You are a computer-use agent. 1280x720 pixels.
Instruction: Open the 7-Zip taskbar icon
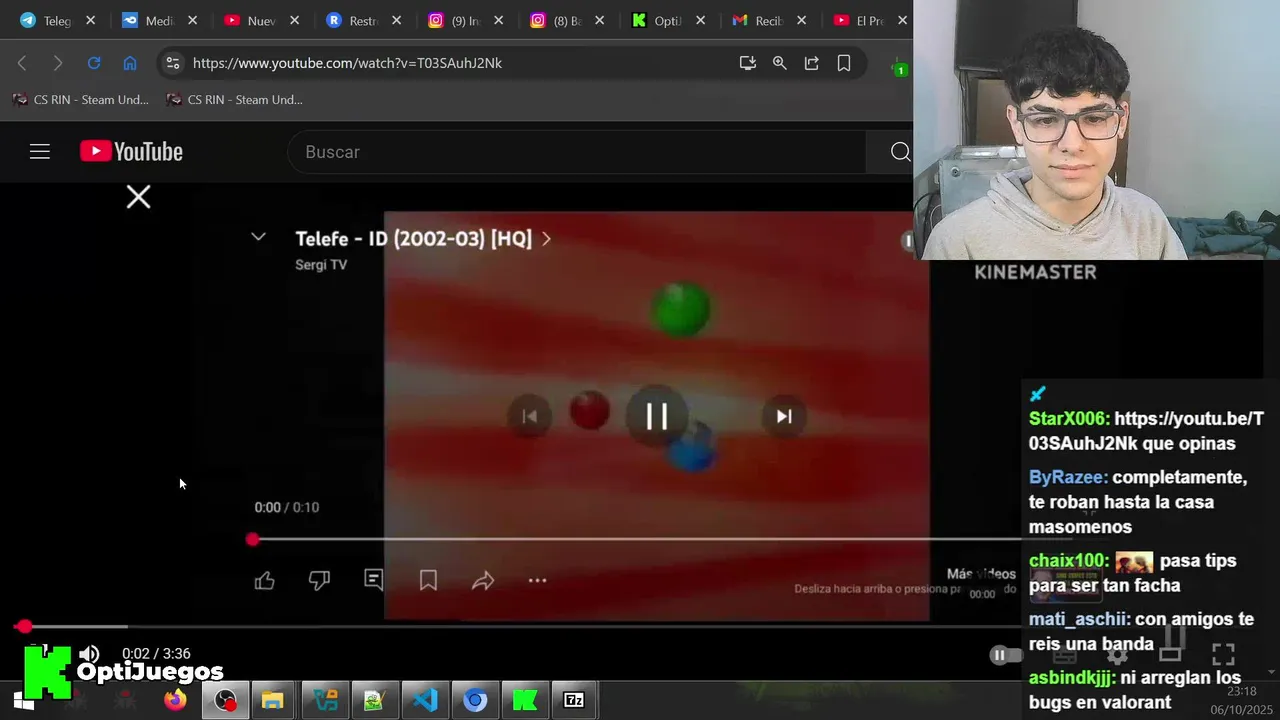574,700
